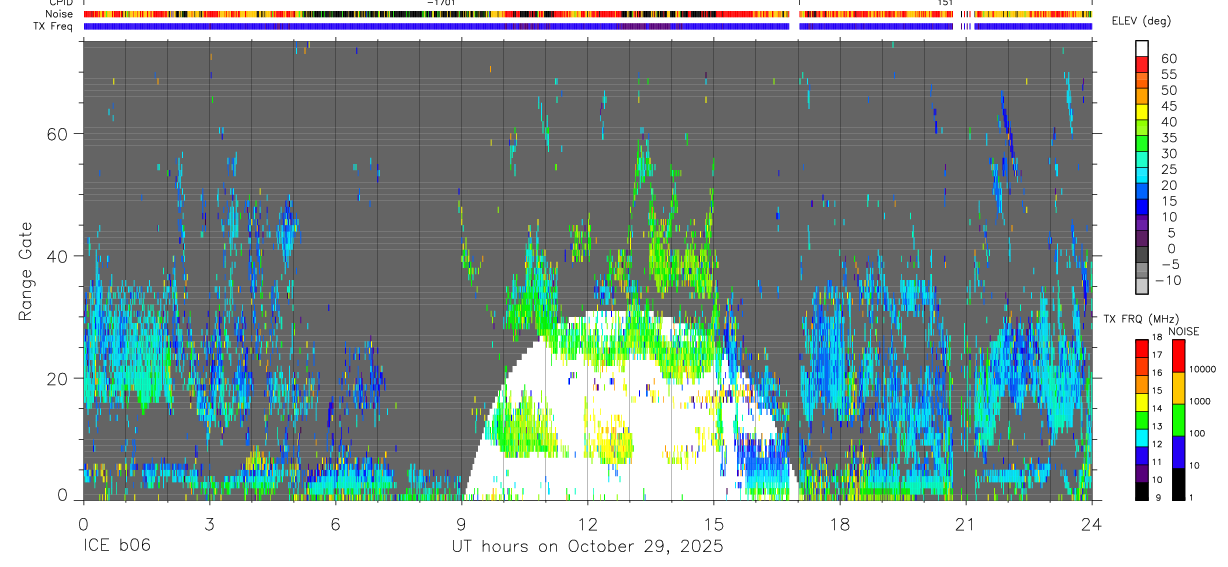This screenshot has width=1228, height=567.
Task: Click the elevation legend value 35
Action: pyautogui.click(x=1167, y=138)
